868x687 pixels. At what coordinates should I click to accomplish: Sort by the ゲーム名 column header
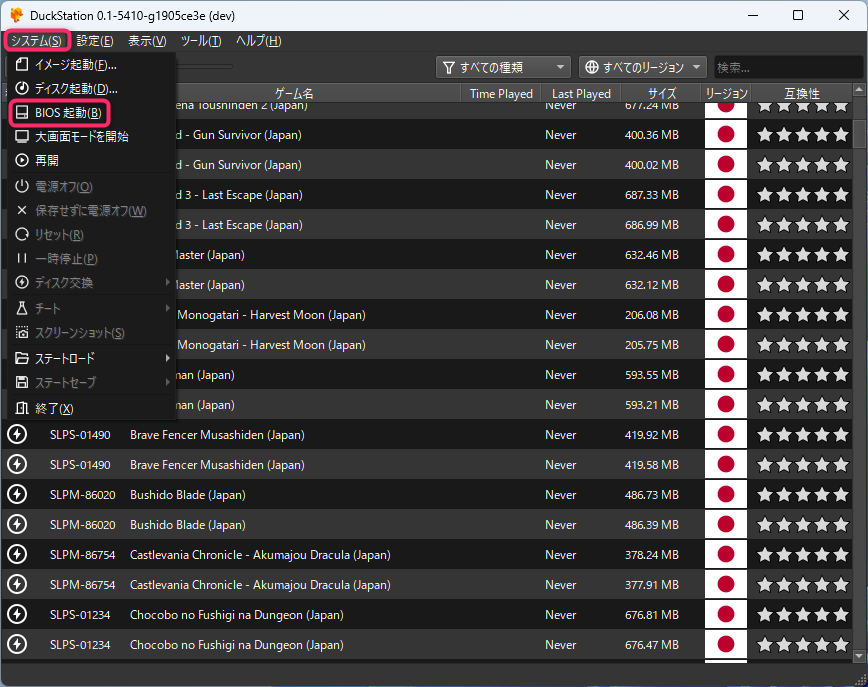point(294,94)
